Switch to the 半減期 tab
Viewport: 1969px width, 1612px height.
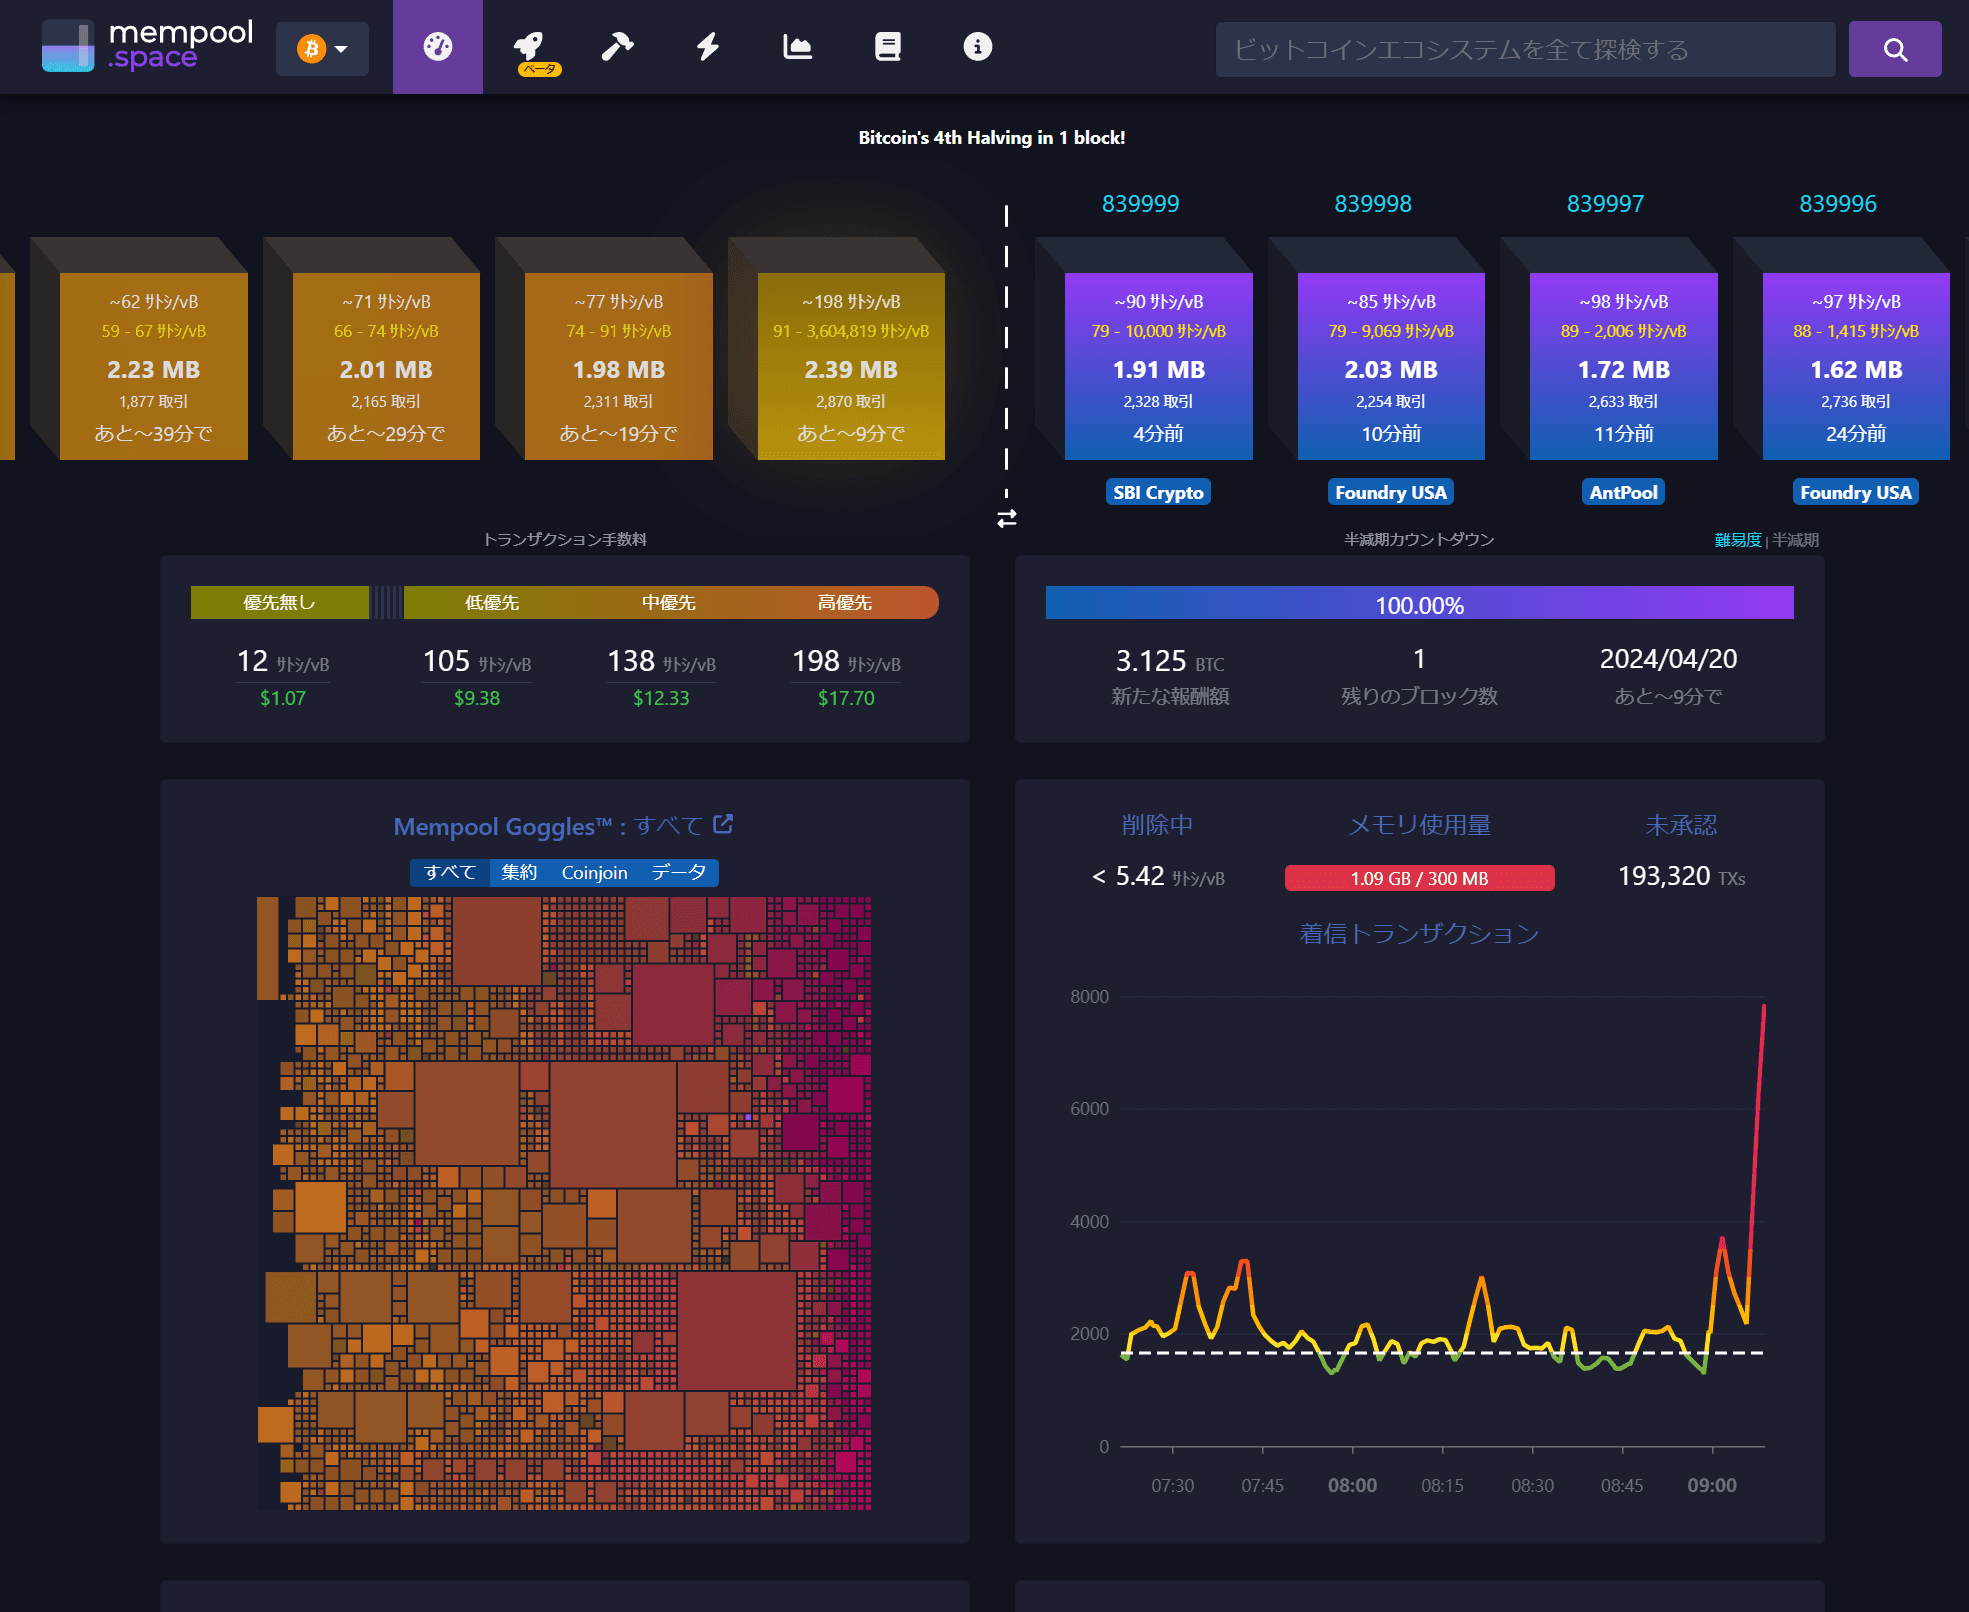[x=1795, y=540]
